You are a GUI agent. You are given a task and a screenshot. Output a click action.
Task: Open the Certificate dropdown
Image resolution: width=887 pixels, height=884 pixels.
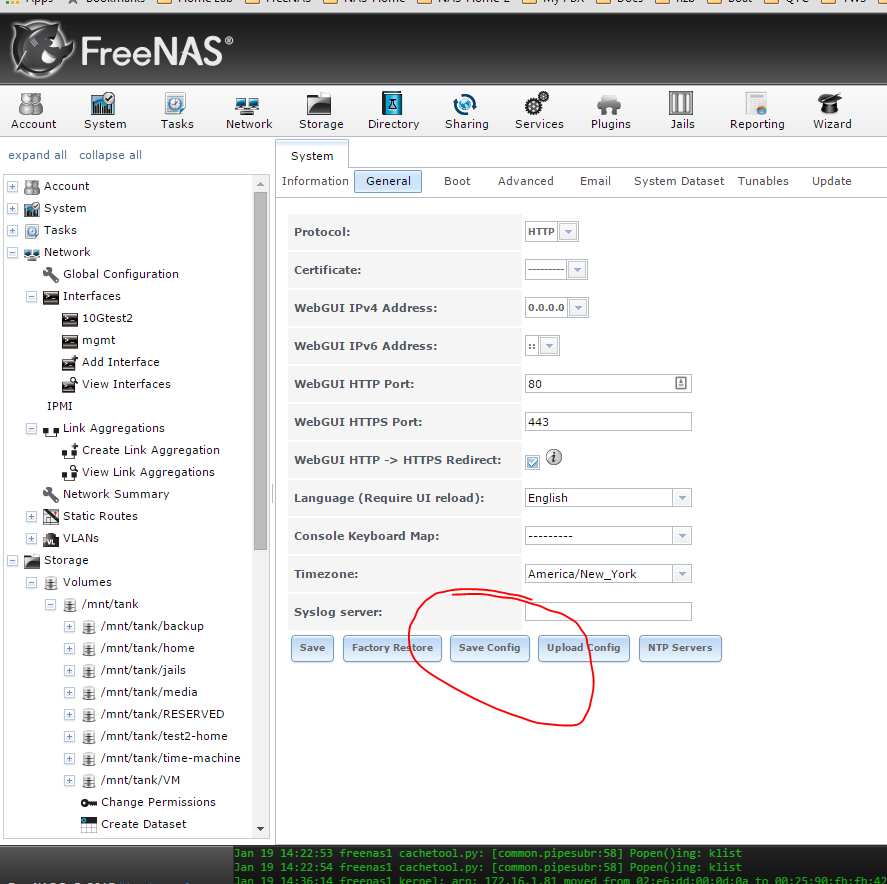(576, 270)
